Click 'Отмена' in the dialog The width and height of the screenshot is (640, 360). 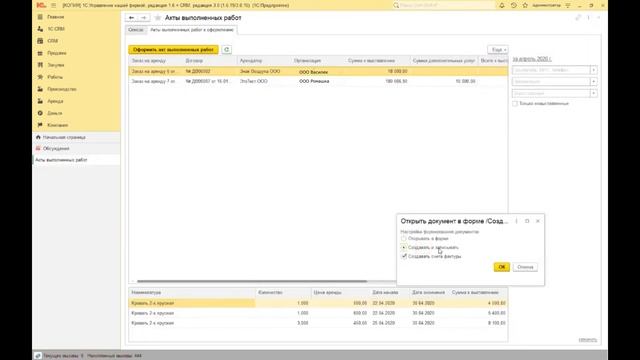coord(525,267)
